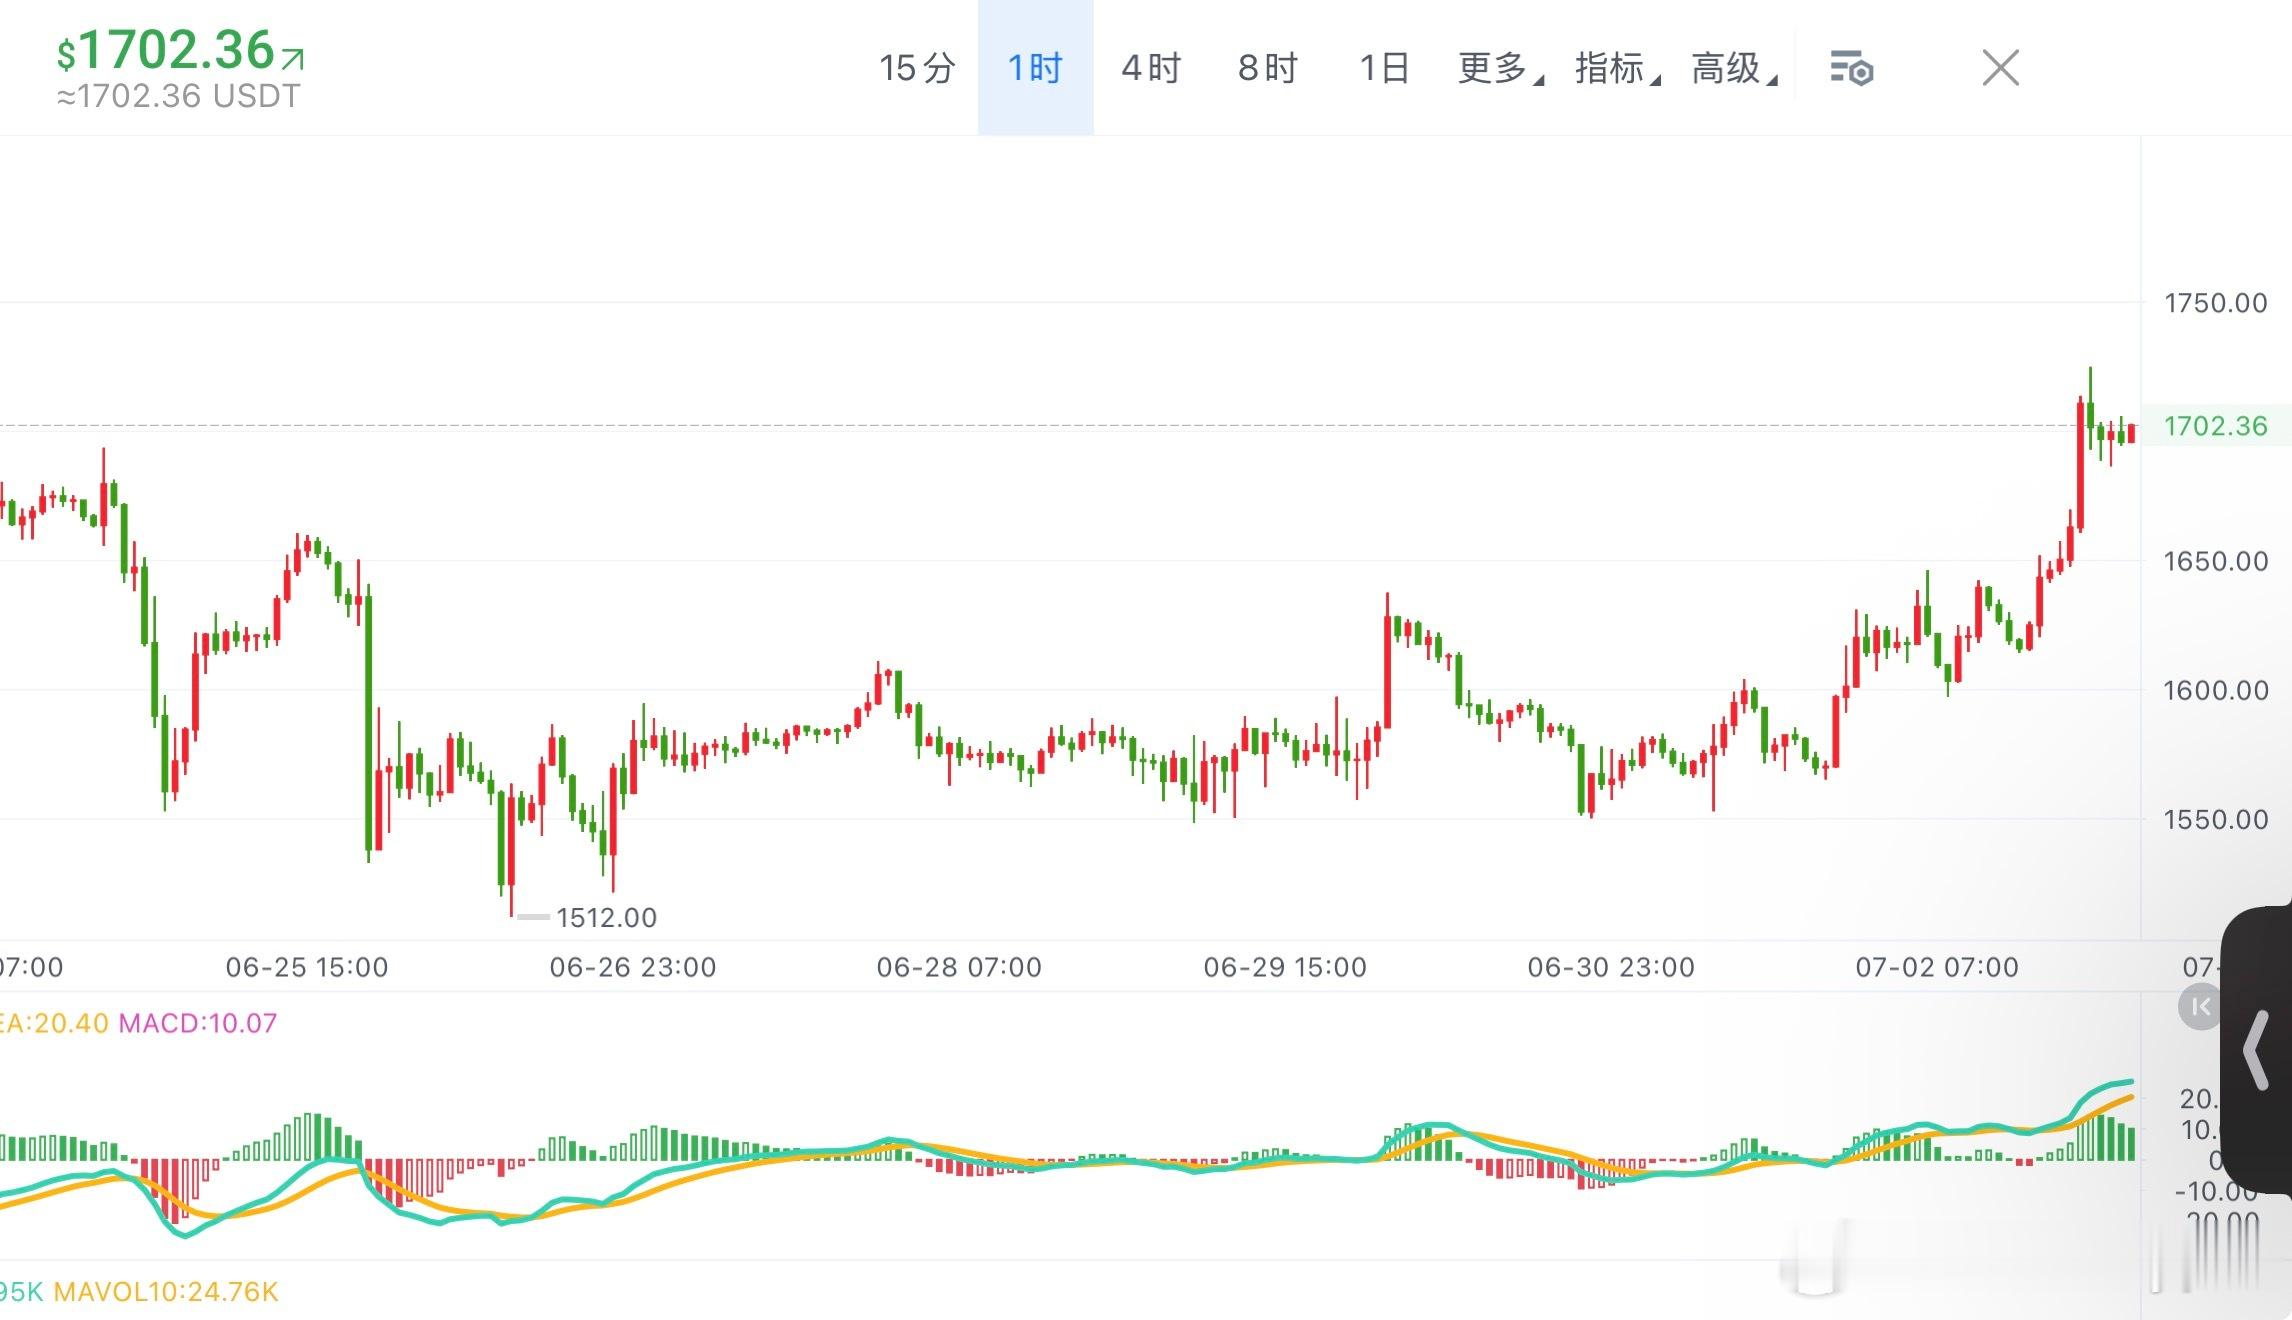Click the 06-25 15:00 time label
This screenshot has width=2292, height=1320.
point(307,967)
